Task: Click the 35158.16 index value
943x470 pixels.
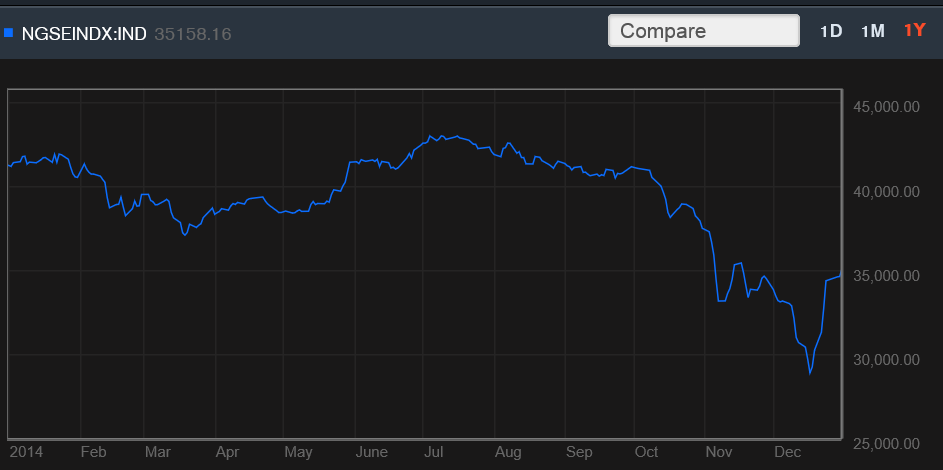Action: (193, 33)
